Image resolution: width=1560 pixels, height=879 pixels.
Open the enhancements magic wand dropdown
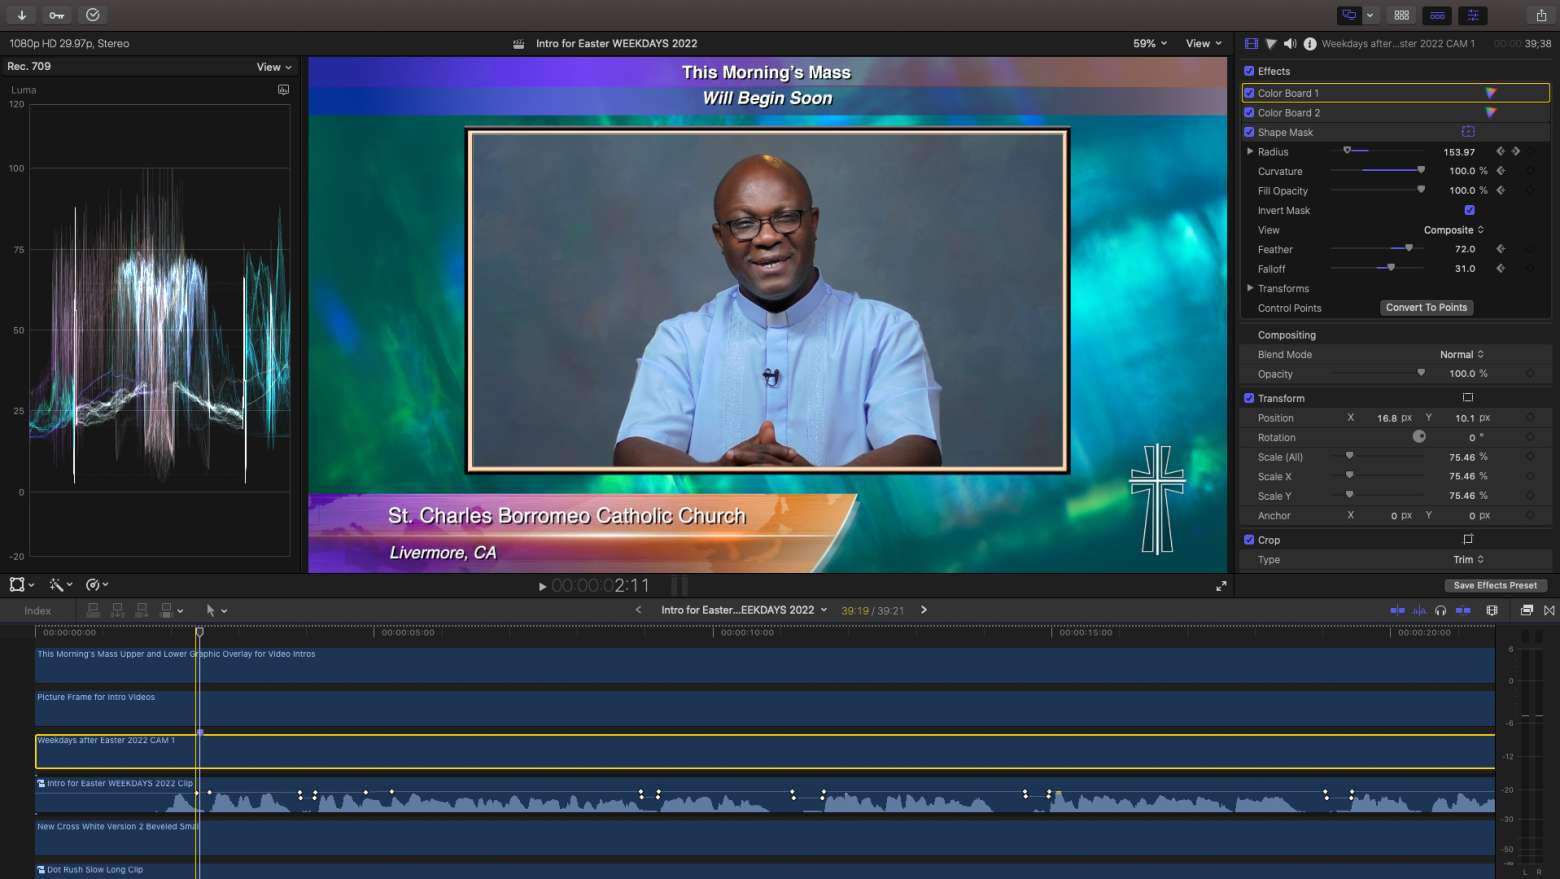click(x=61, y=585)
